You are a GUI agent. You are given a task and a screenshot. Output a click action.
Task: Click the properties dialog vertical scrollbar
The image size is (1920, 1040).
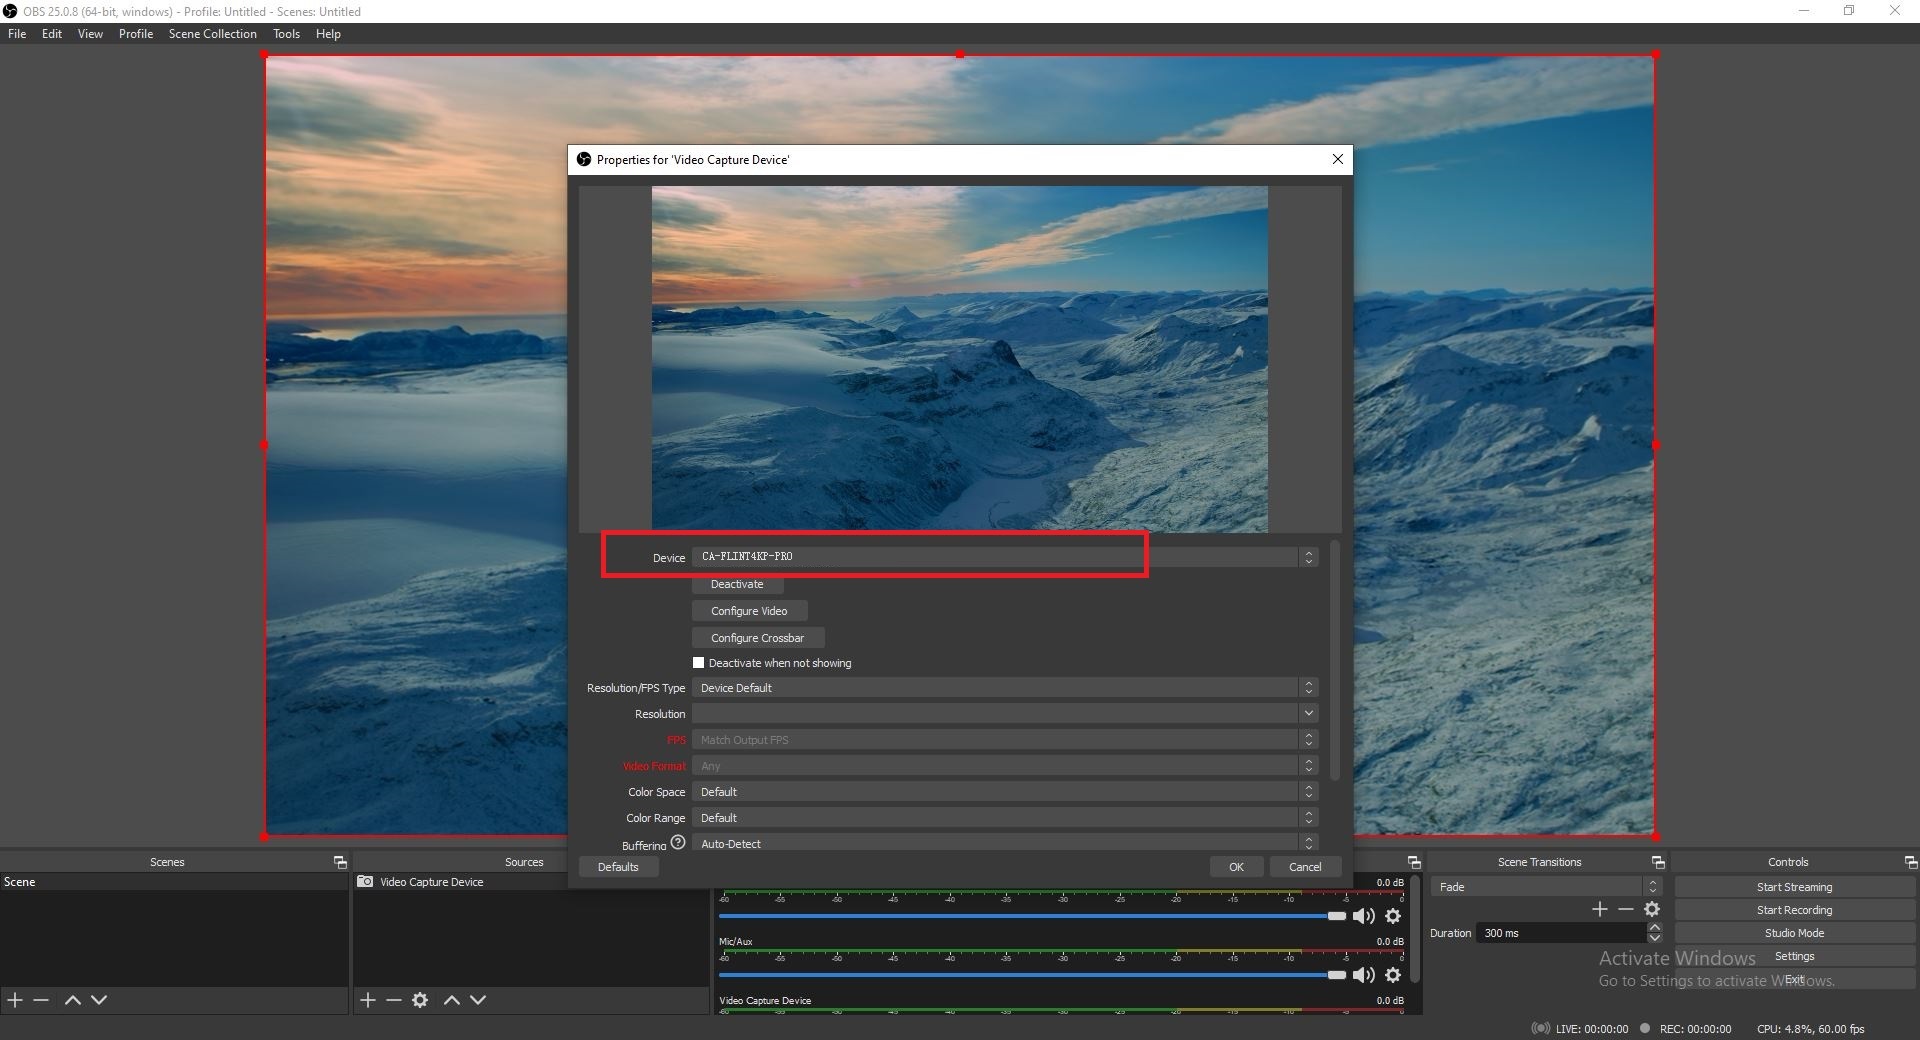pyautogui.click(x=1335, y=660)
